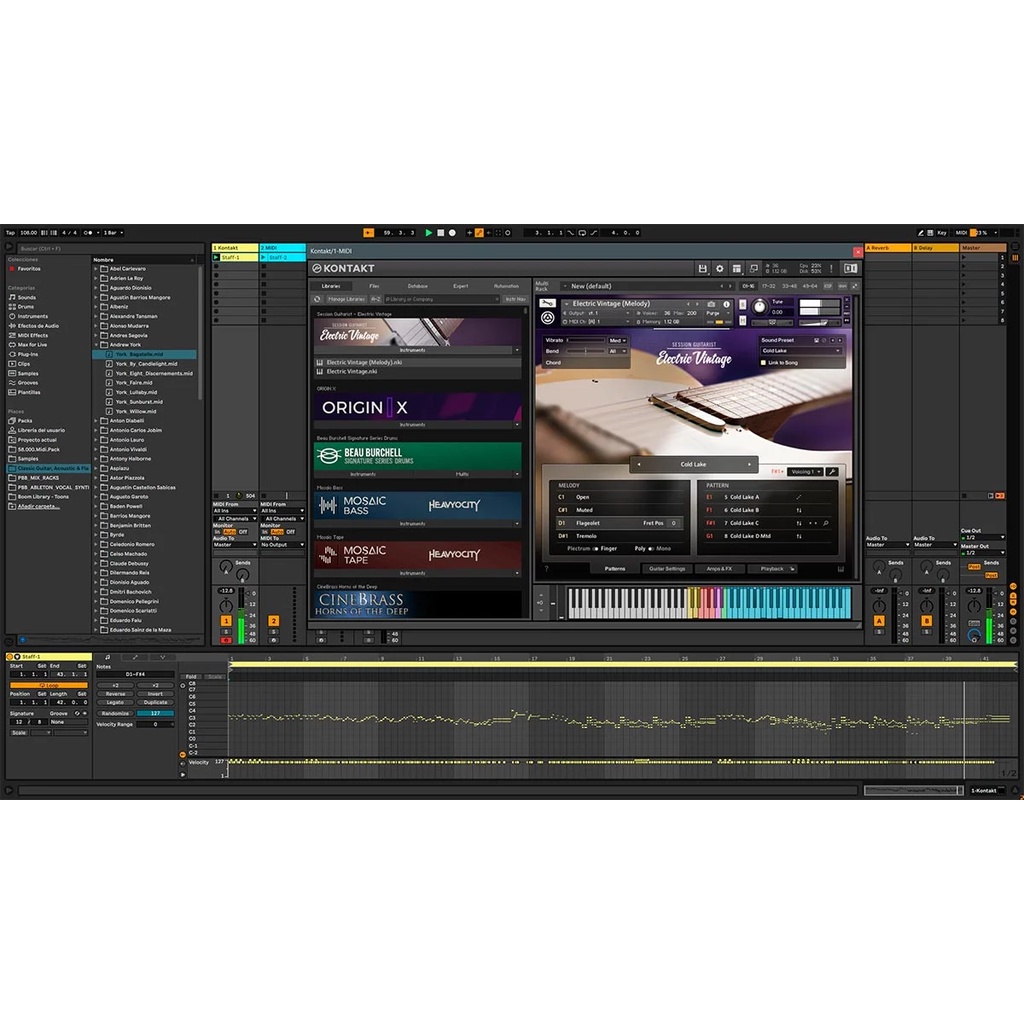This screenshot has height=1024, width=1024.
Task: Open instrument info icon next to camera
Action: (726, 304)
